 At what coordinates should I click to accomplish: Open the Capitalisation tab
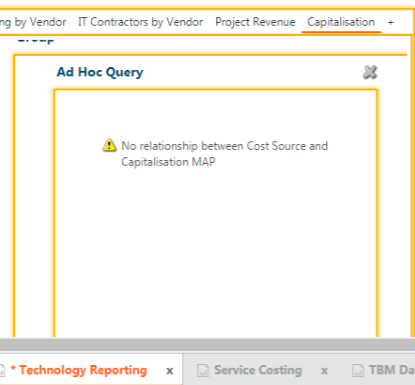341,22
